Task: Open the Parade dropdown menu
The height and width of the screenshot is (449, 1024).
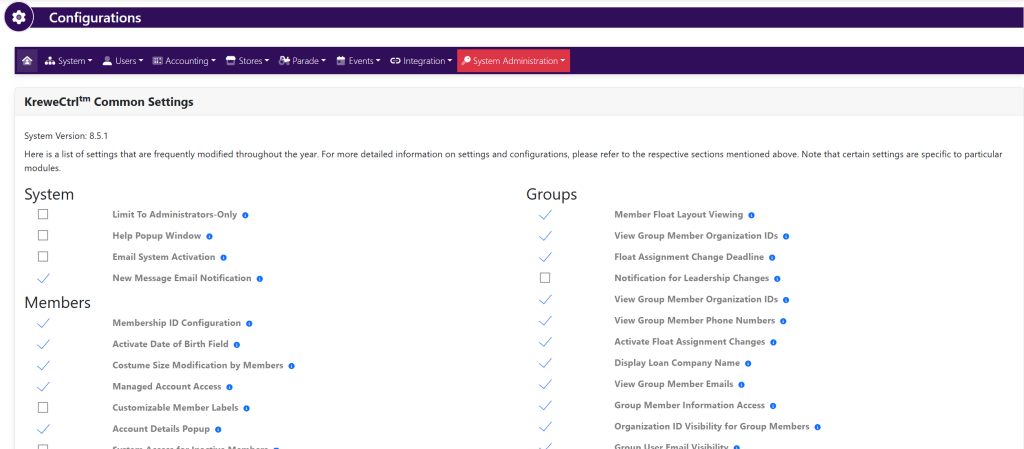Action: [302, 61]
